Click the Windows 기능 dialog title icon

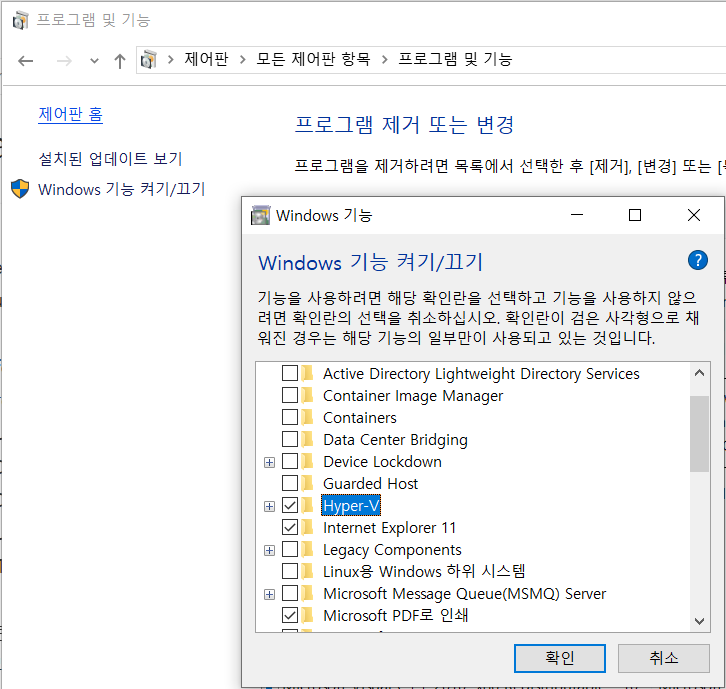260,215
